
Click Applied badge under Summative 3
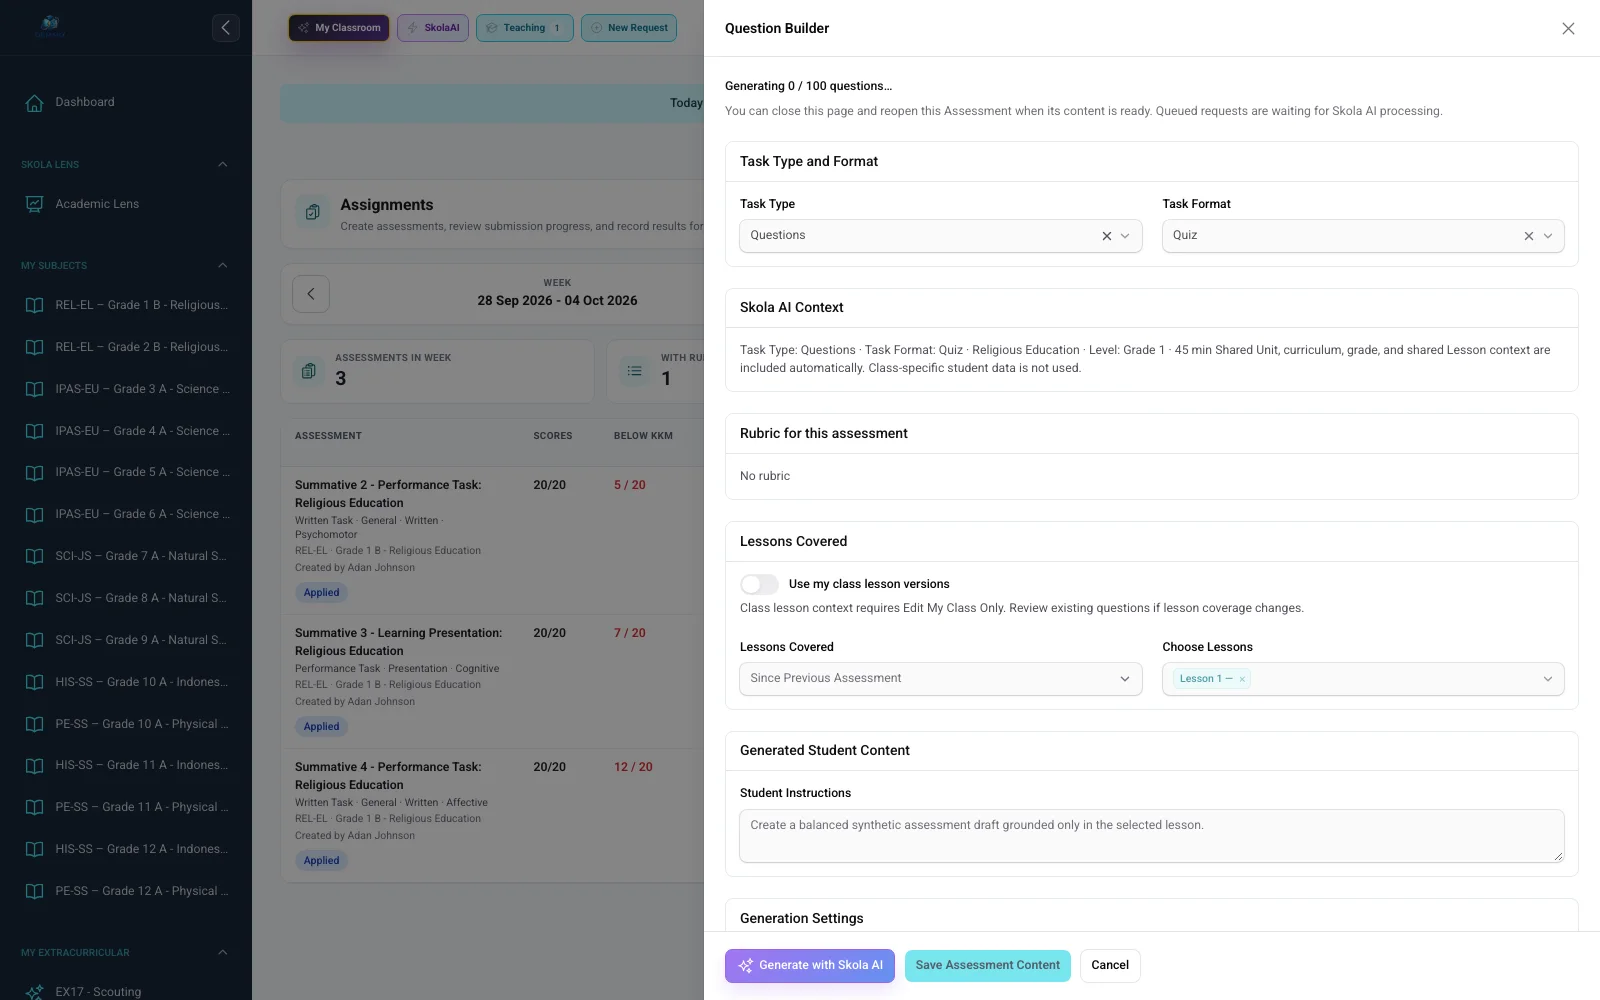(322, 727)
